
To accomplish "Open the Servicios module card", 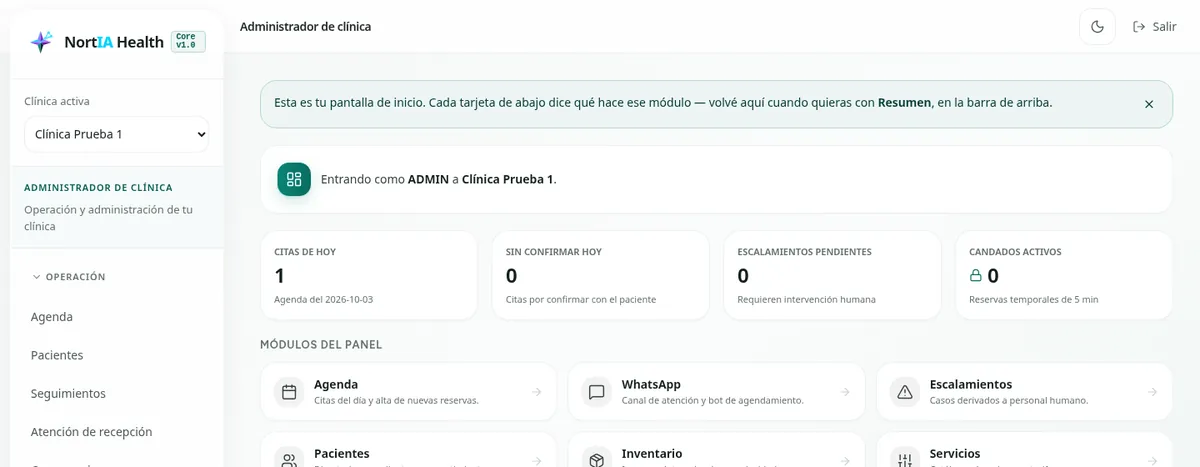I will coord(1024,450).
